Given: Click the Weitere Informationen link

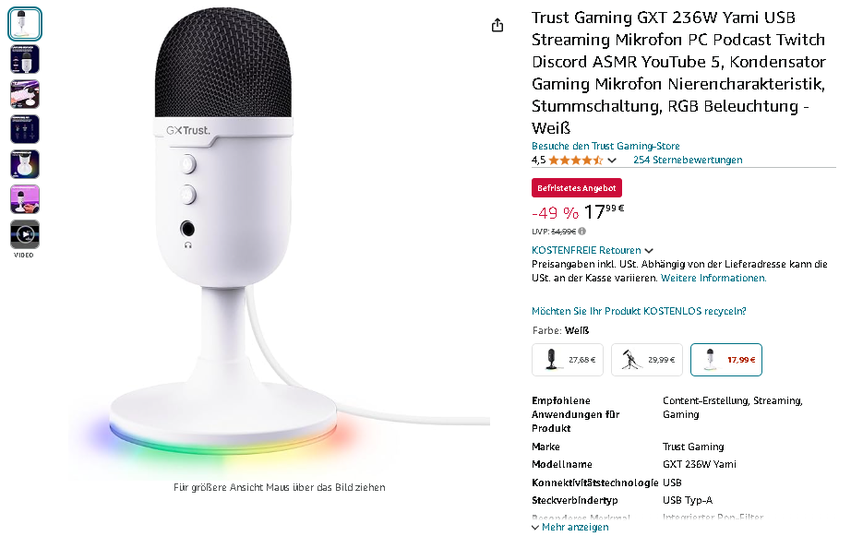Looking at the screenshot, I should pos(714,278).
